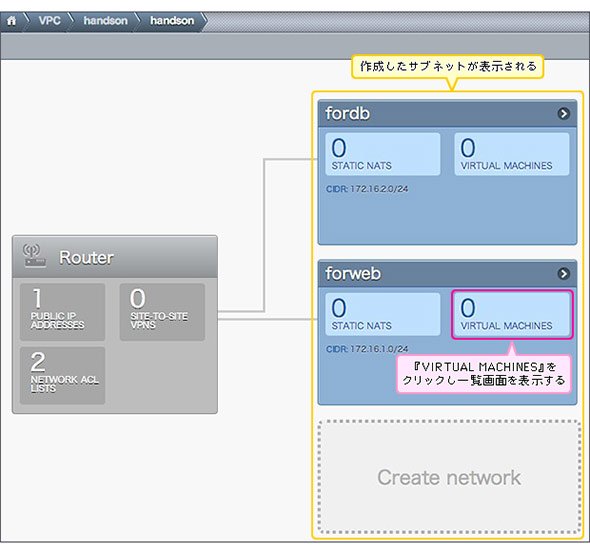Open Static NATs of forweb
The width and height of the screenshot is (590, 552).
[x=383, y=314]
